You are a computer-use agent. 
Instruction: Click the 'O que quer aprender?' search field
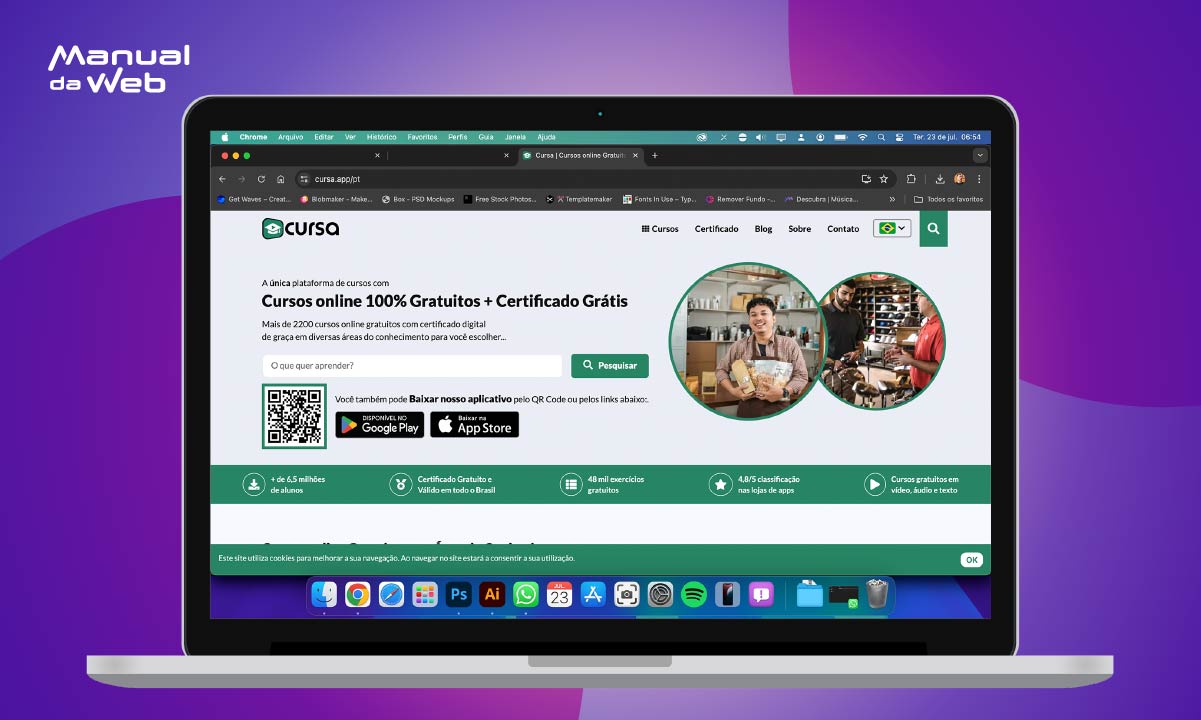point(412,366)
